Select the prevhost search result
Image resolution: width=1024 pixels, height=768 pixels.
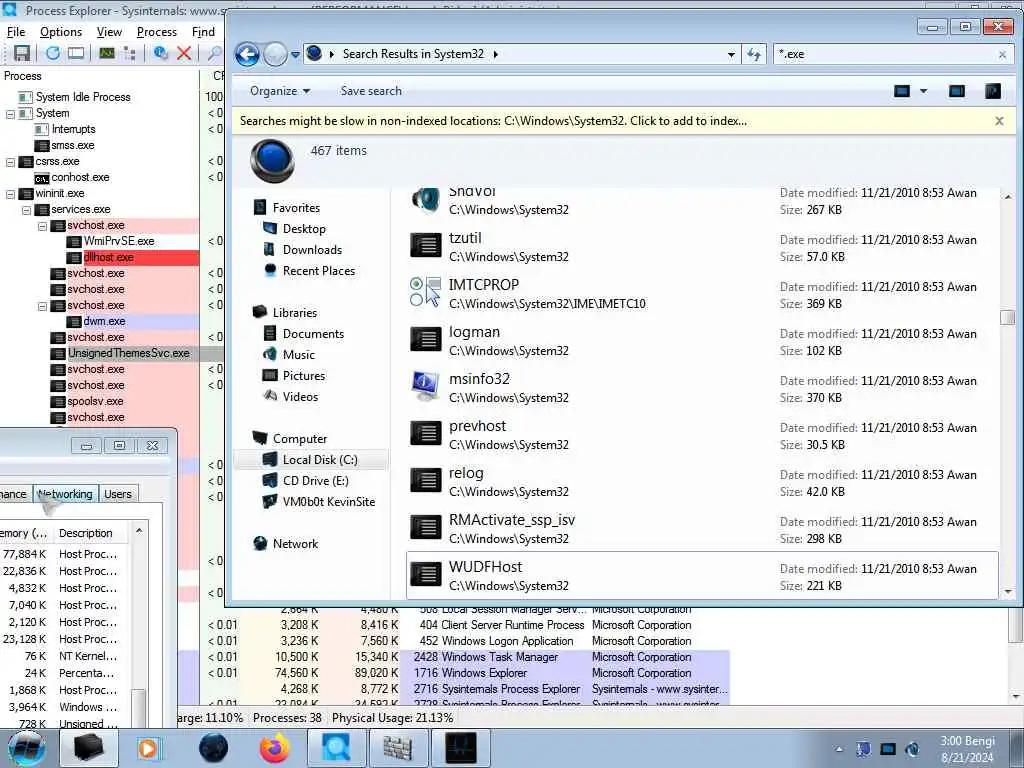[702, 434]
